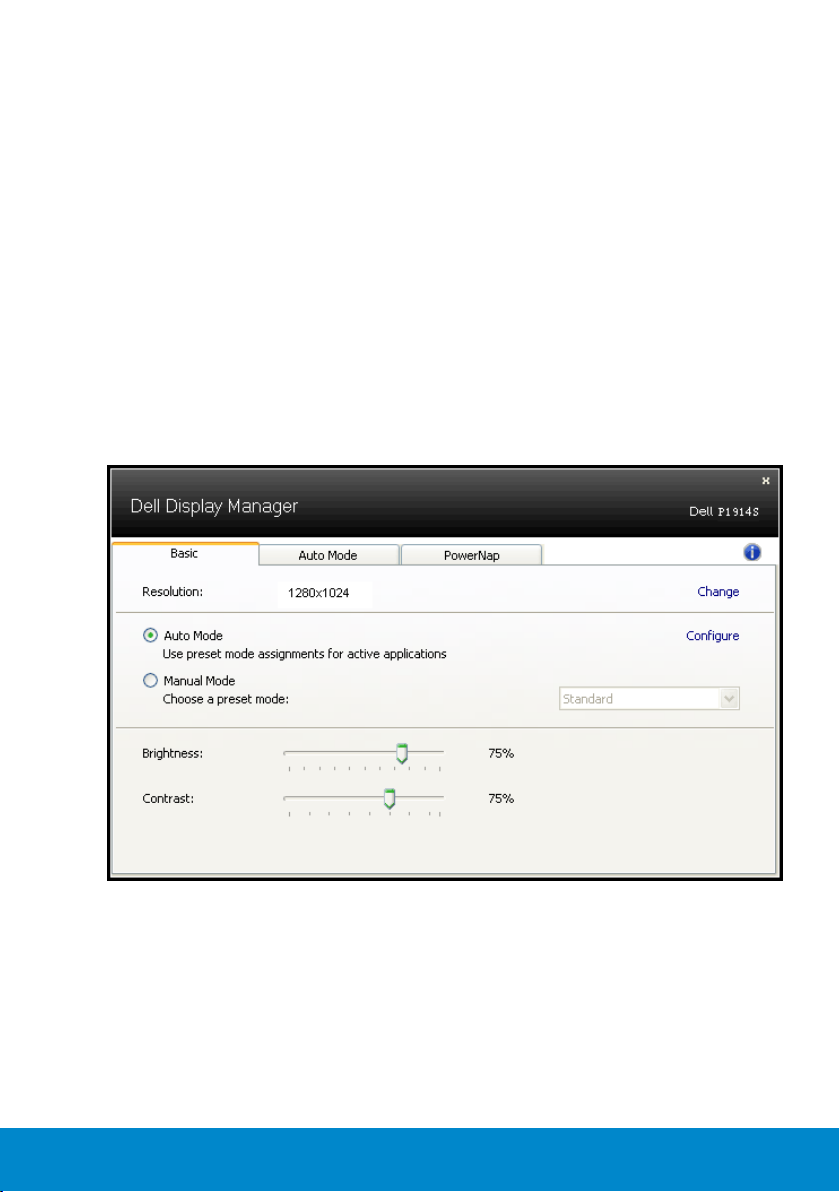Click the Brightness 75% value

point(501,754)
